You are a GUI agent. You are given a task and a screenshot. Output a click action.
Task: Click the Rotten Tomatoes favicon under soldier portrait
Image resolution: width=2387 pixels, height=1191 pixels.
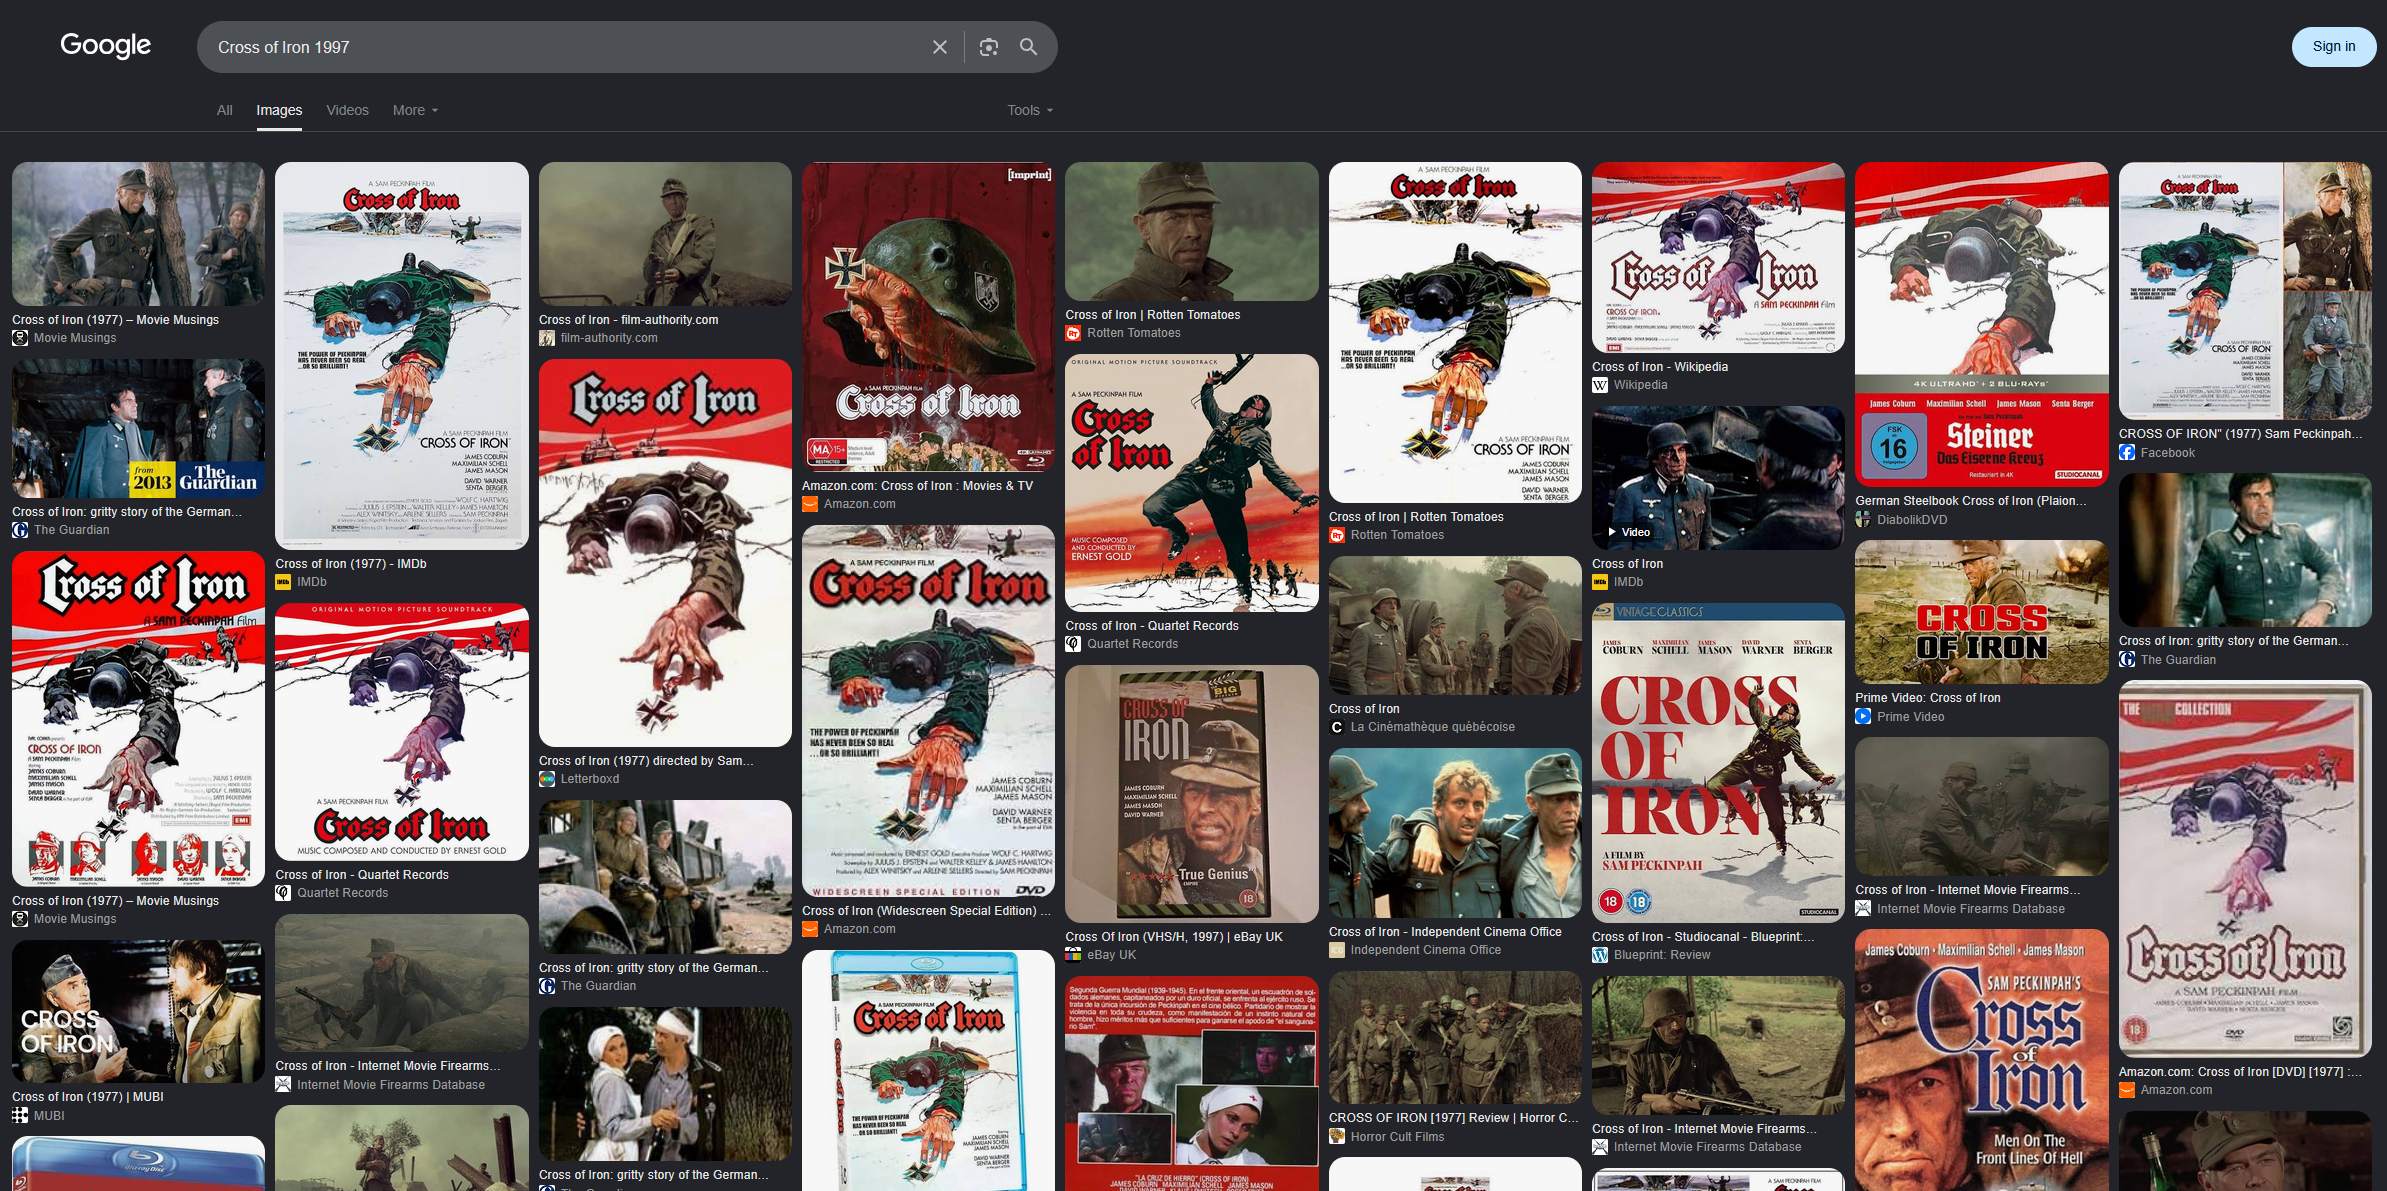click(x=1073, y=333)
